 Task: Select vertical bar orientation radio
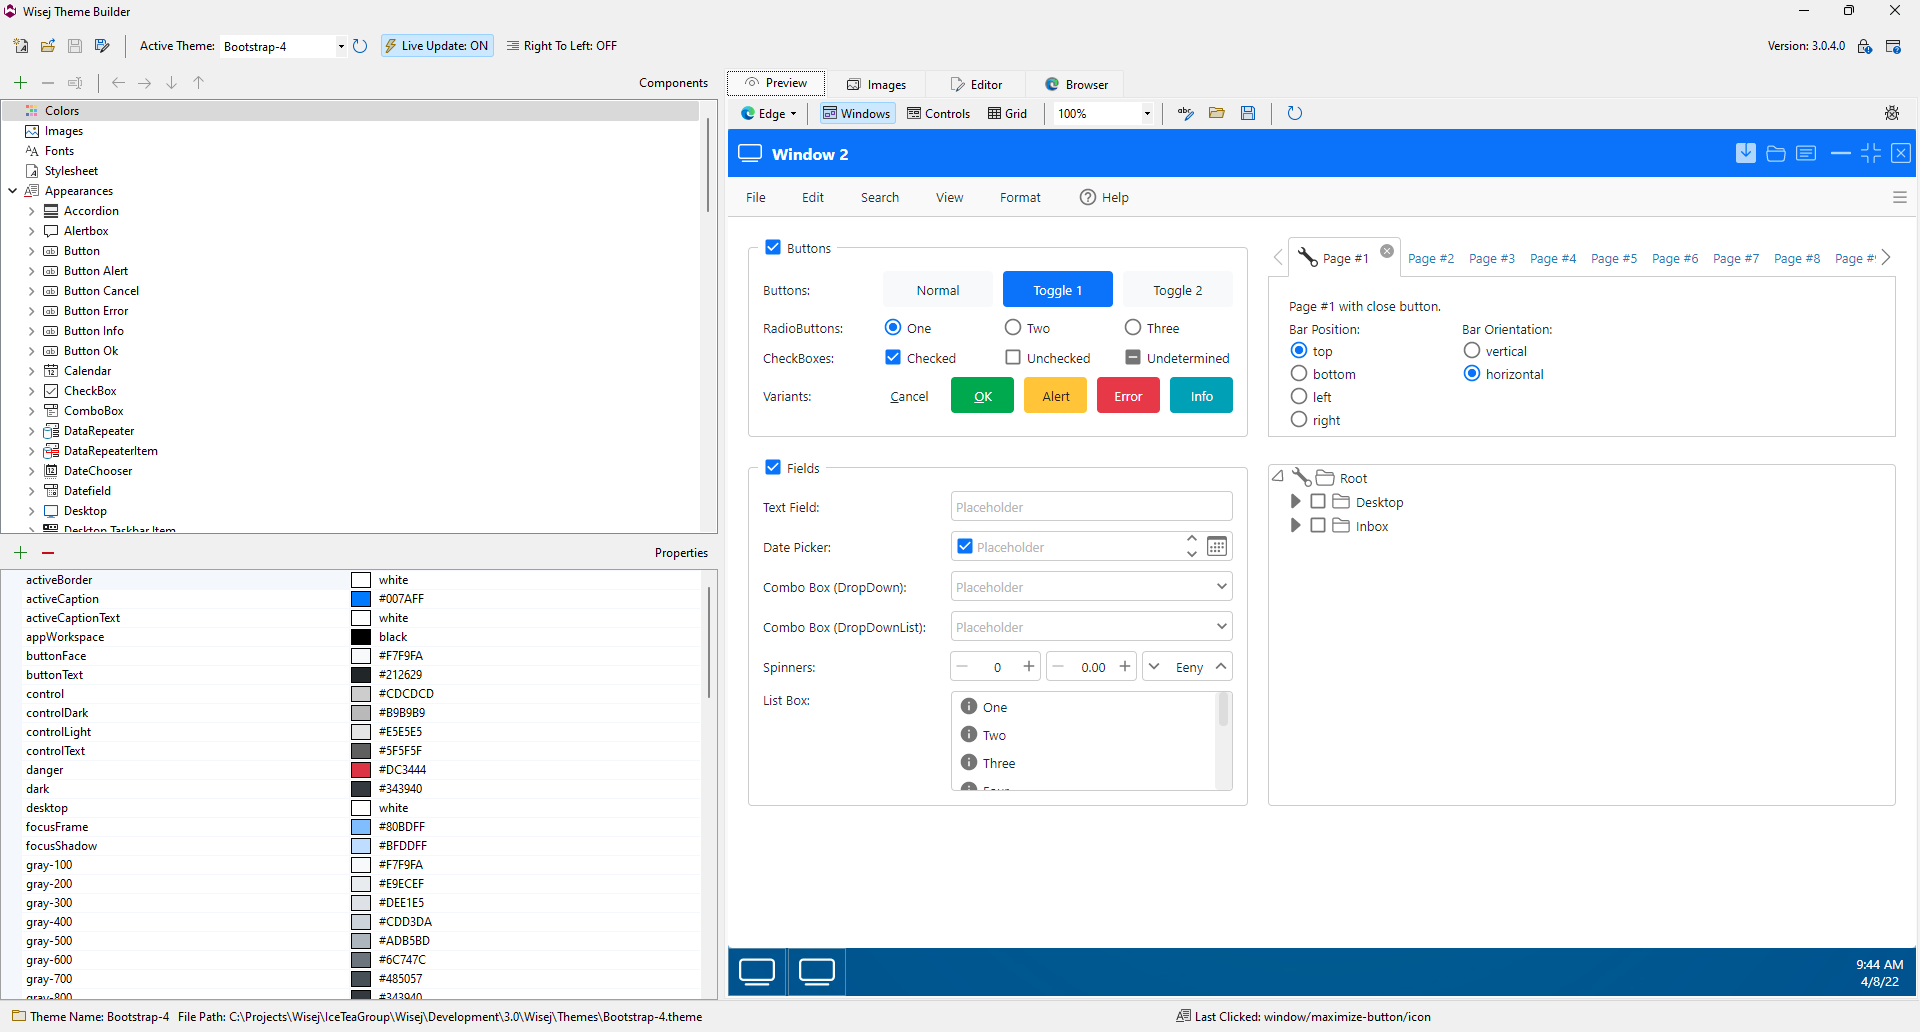(1472, 350)
